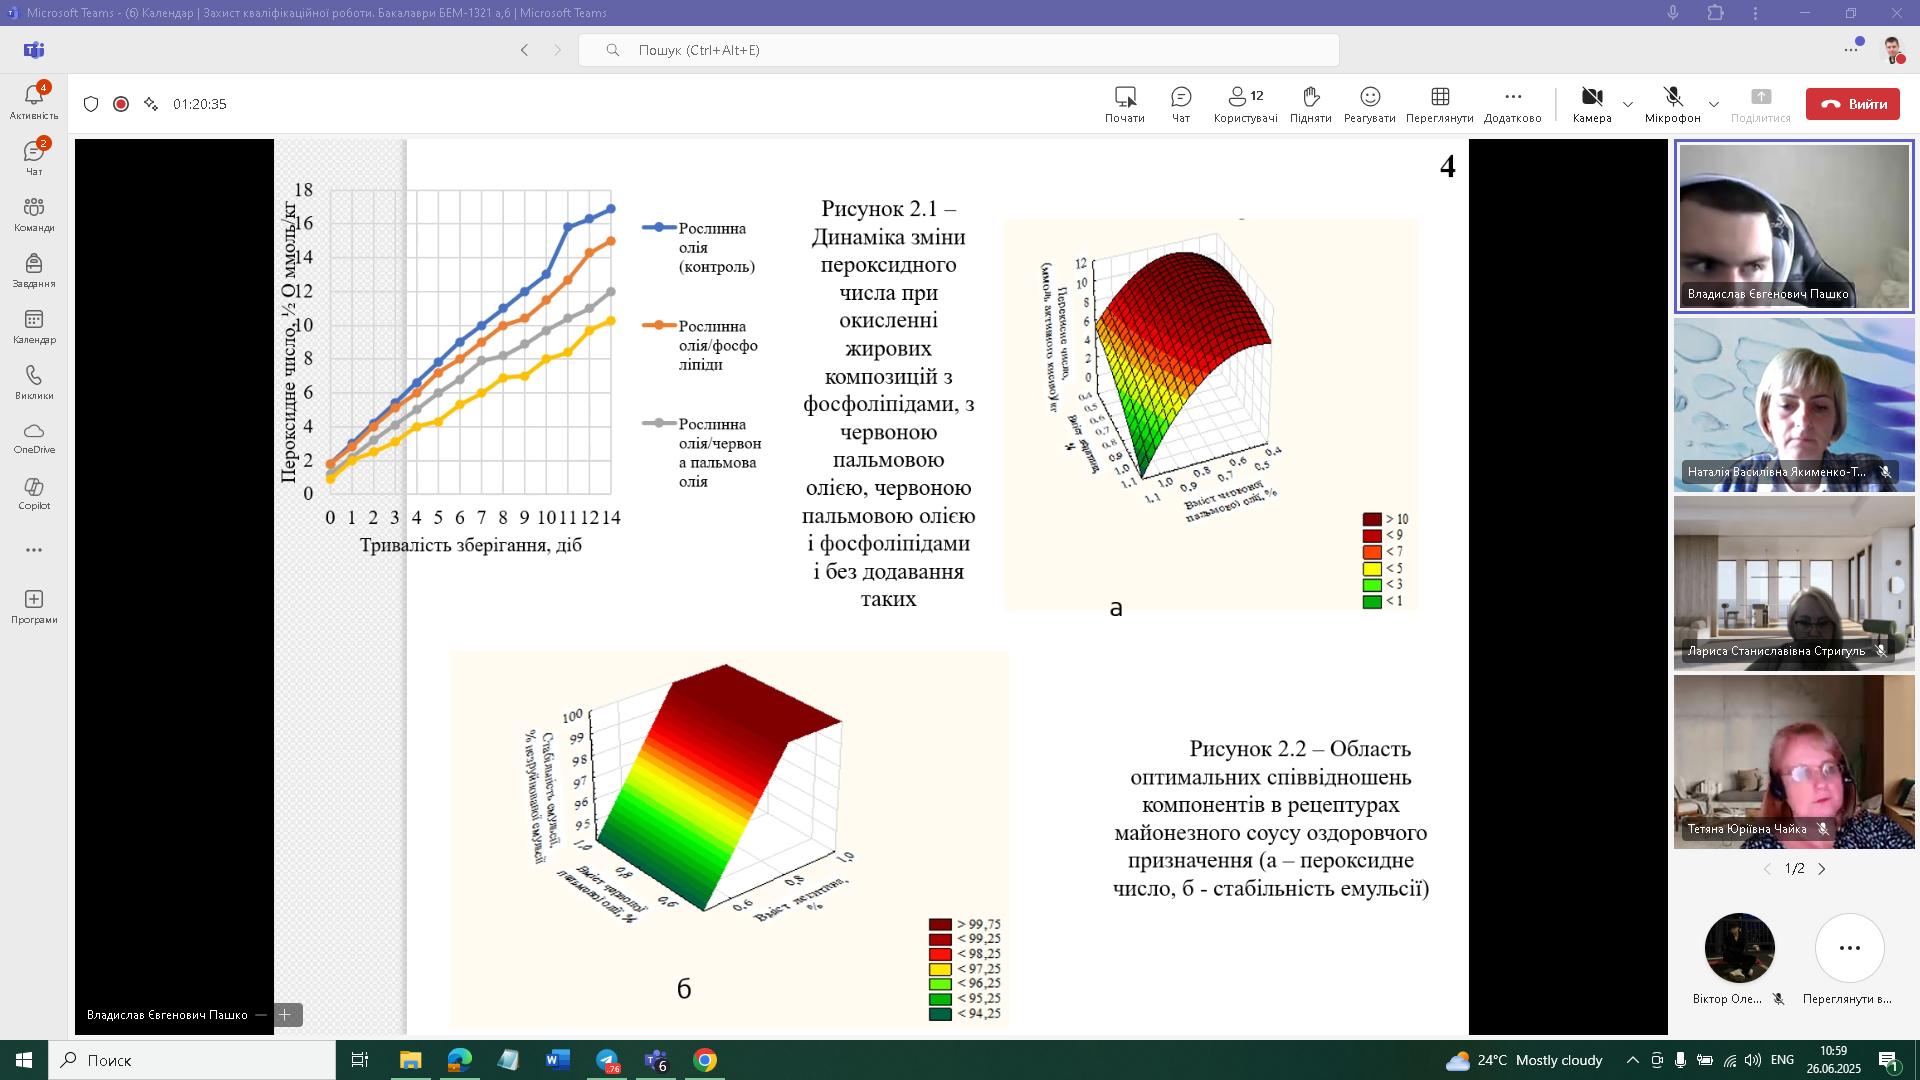Expand microphone options dropdown arrow
Image resolution: width=1920 pixels, height=1080 pixels.
point(1713,104)
